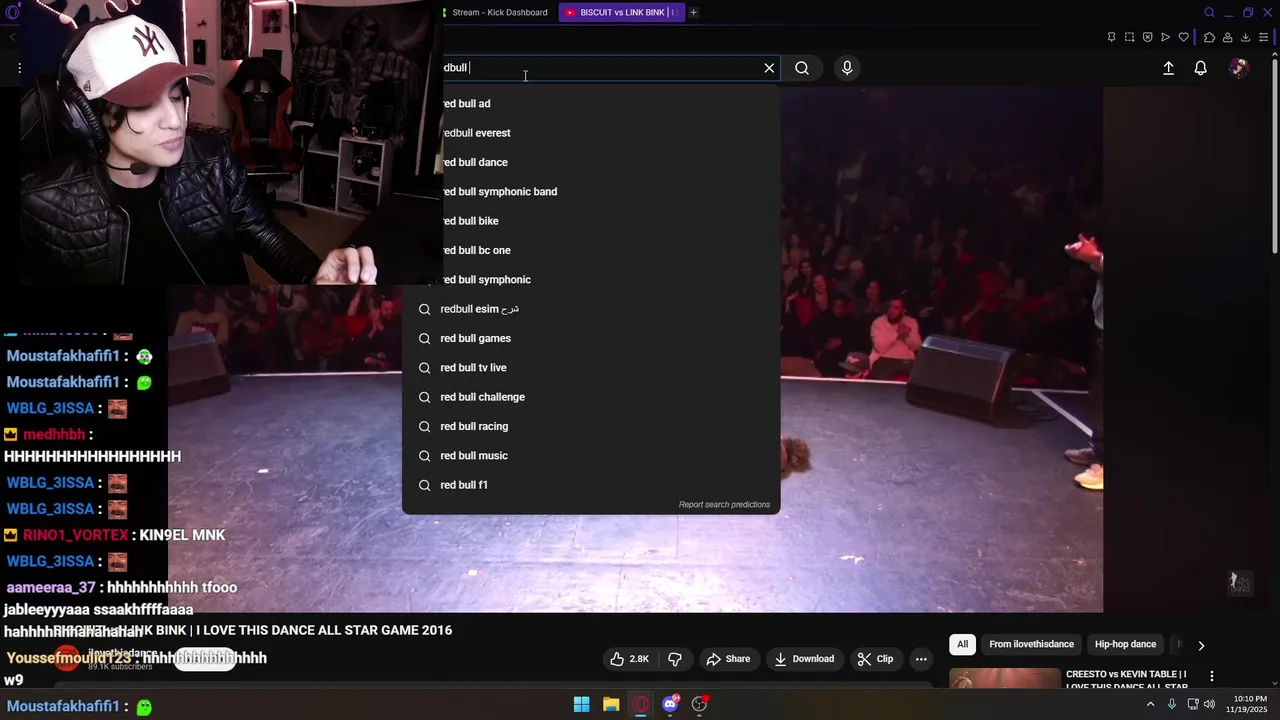1280x720 pixels.
Task: Like the video (2.8K)
Action: (630, 659)
